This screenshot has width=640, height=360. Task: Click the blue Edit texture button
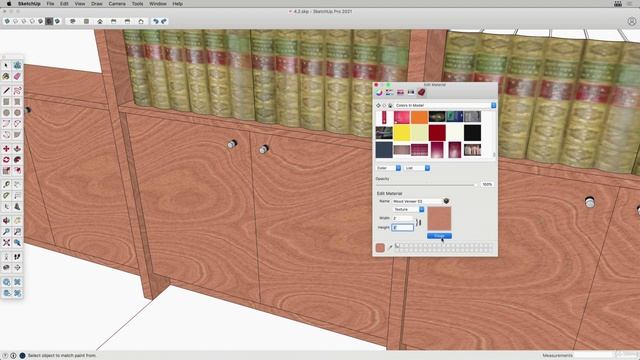click(439, 236)
